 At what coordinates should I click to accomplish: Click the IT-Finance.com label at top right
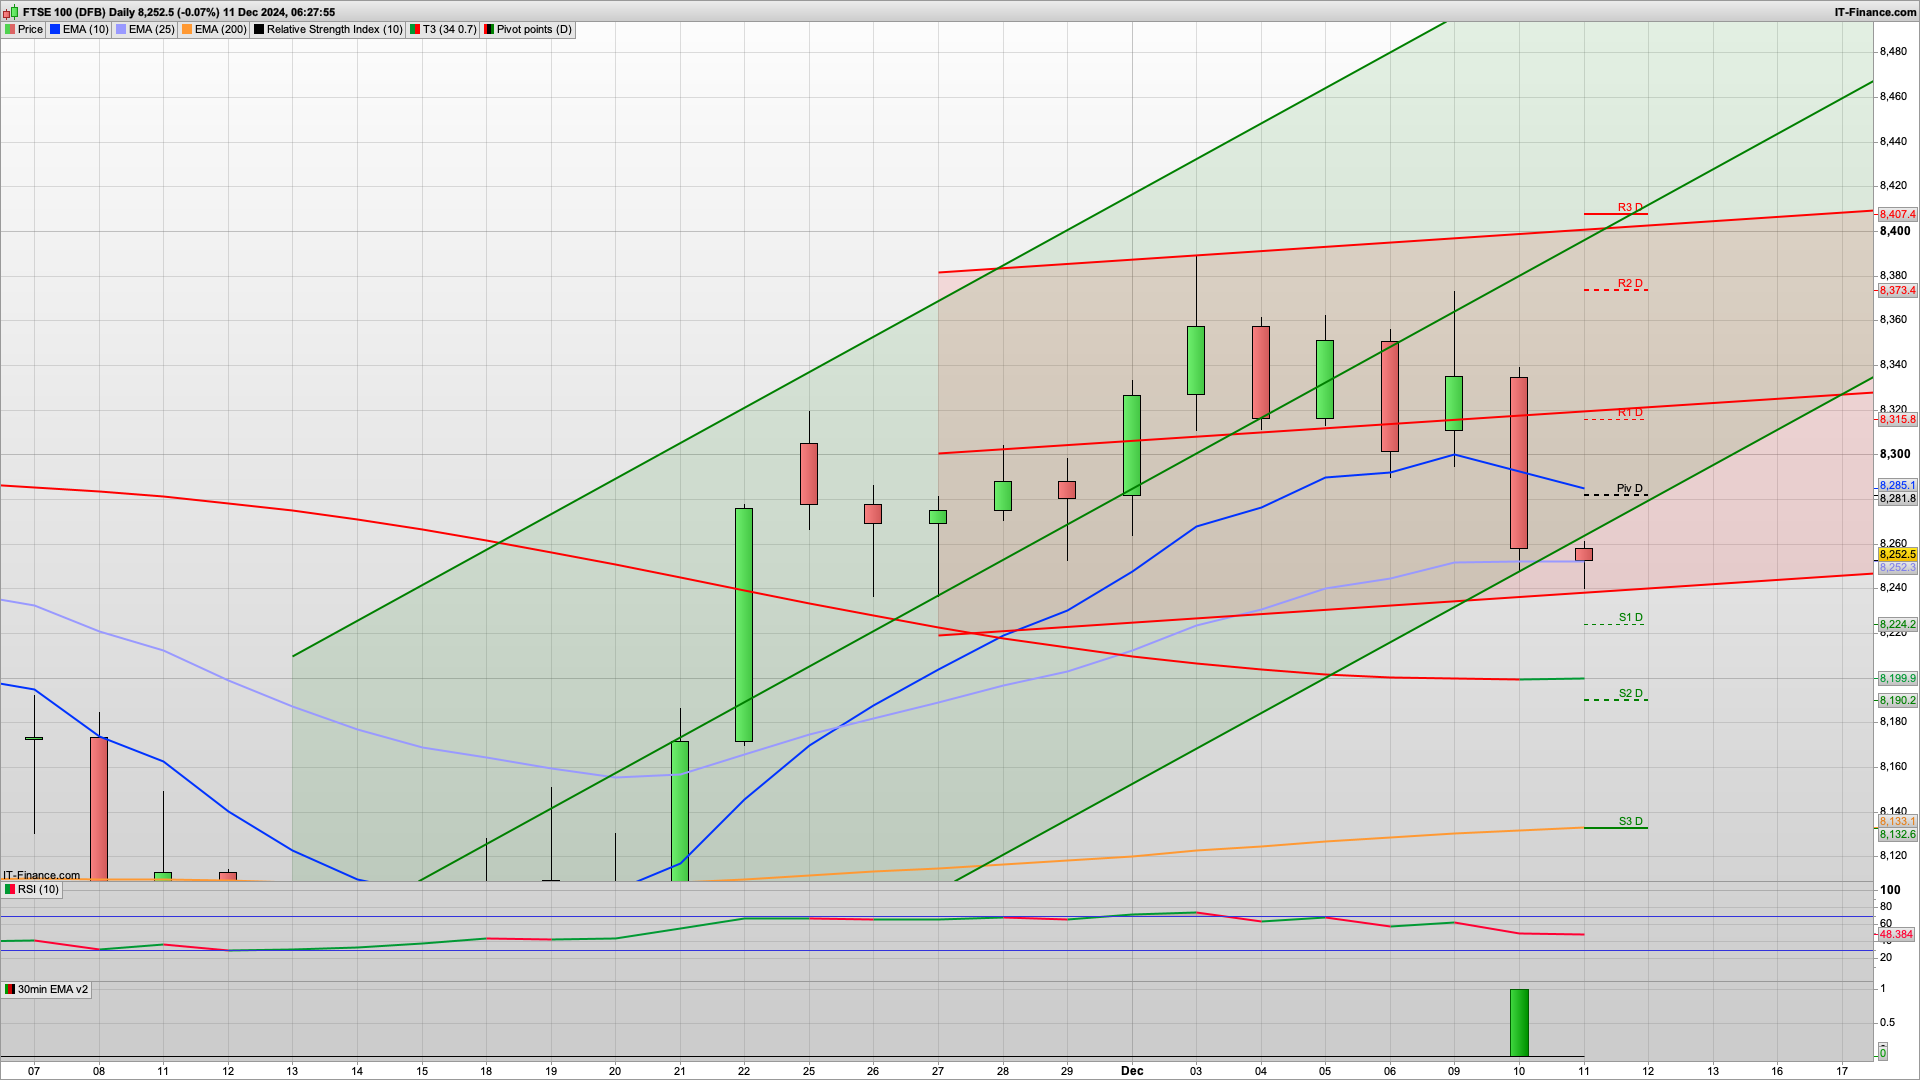pos(1876,12)
